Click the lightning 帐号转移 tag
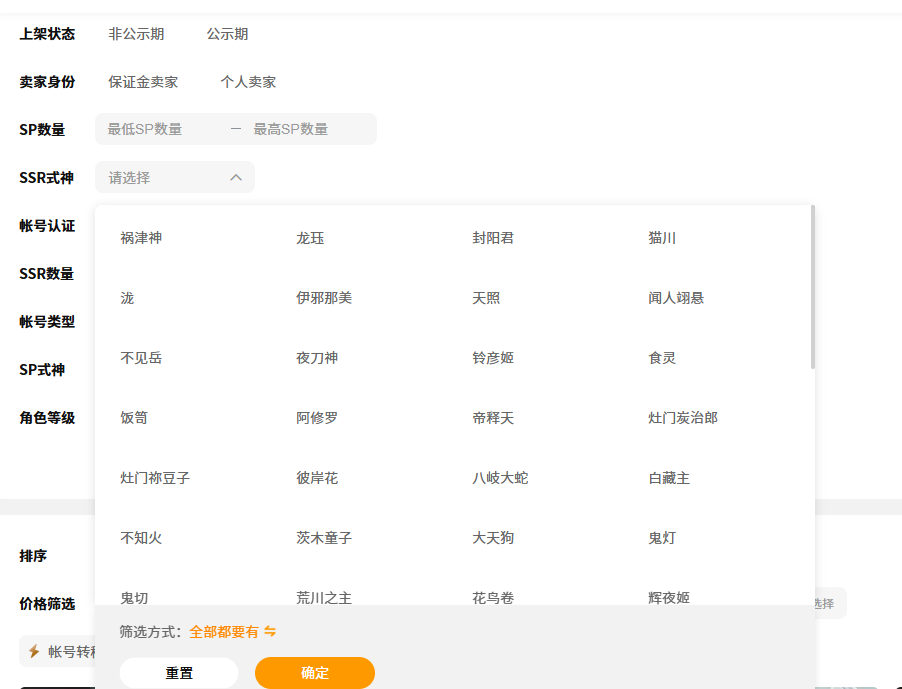902x689 pixels. (62, 651)
